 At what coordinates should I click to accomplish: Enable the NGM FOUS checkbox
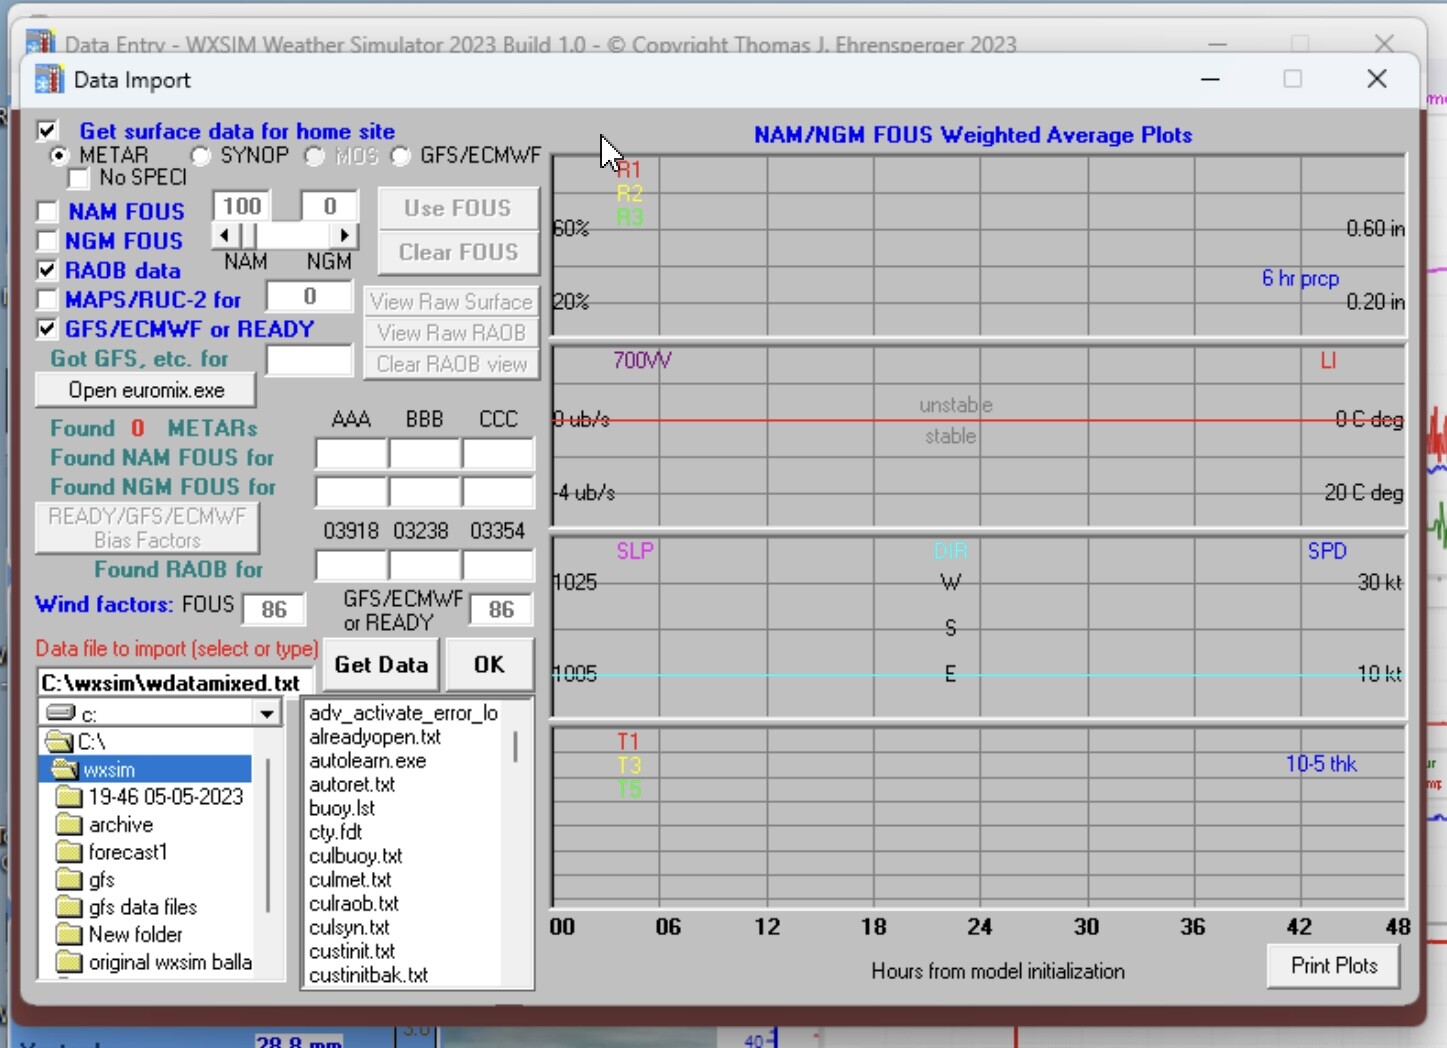pyautogui.click(x=47, y=241)
